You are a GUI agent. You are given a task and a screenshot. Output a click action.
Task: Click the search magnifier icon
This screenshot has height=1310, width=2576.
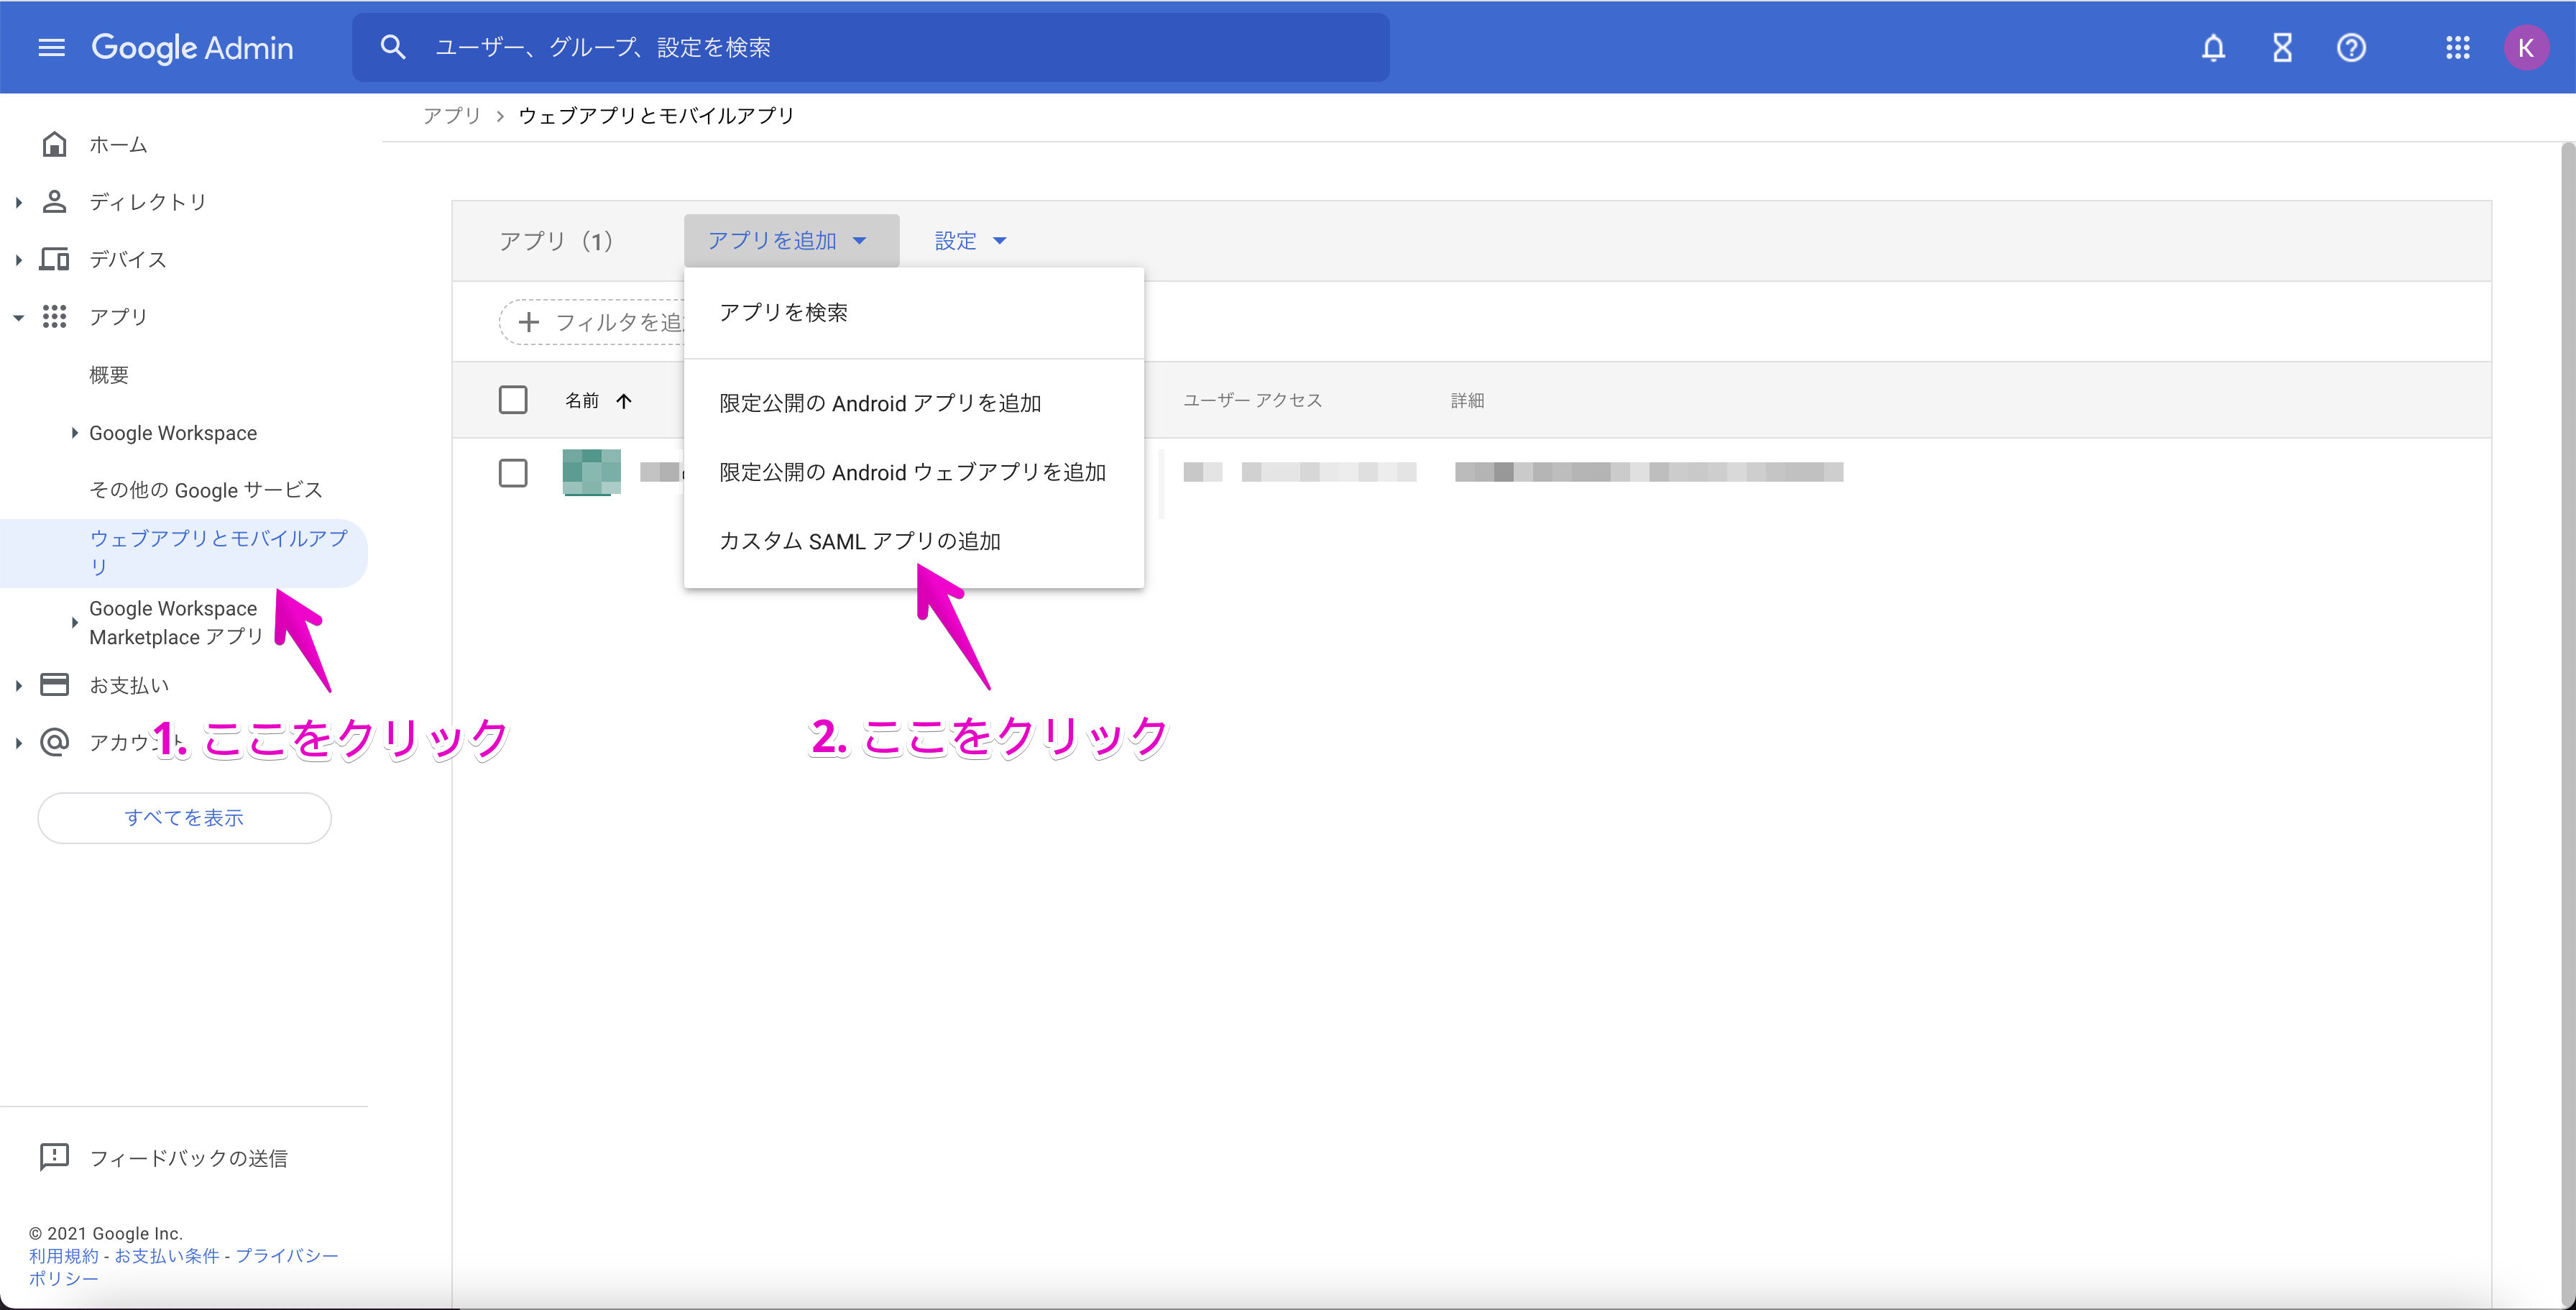(392, 47)
